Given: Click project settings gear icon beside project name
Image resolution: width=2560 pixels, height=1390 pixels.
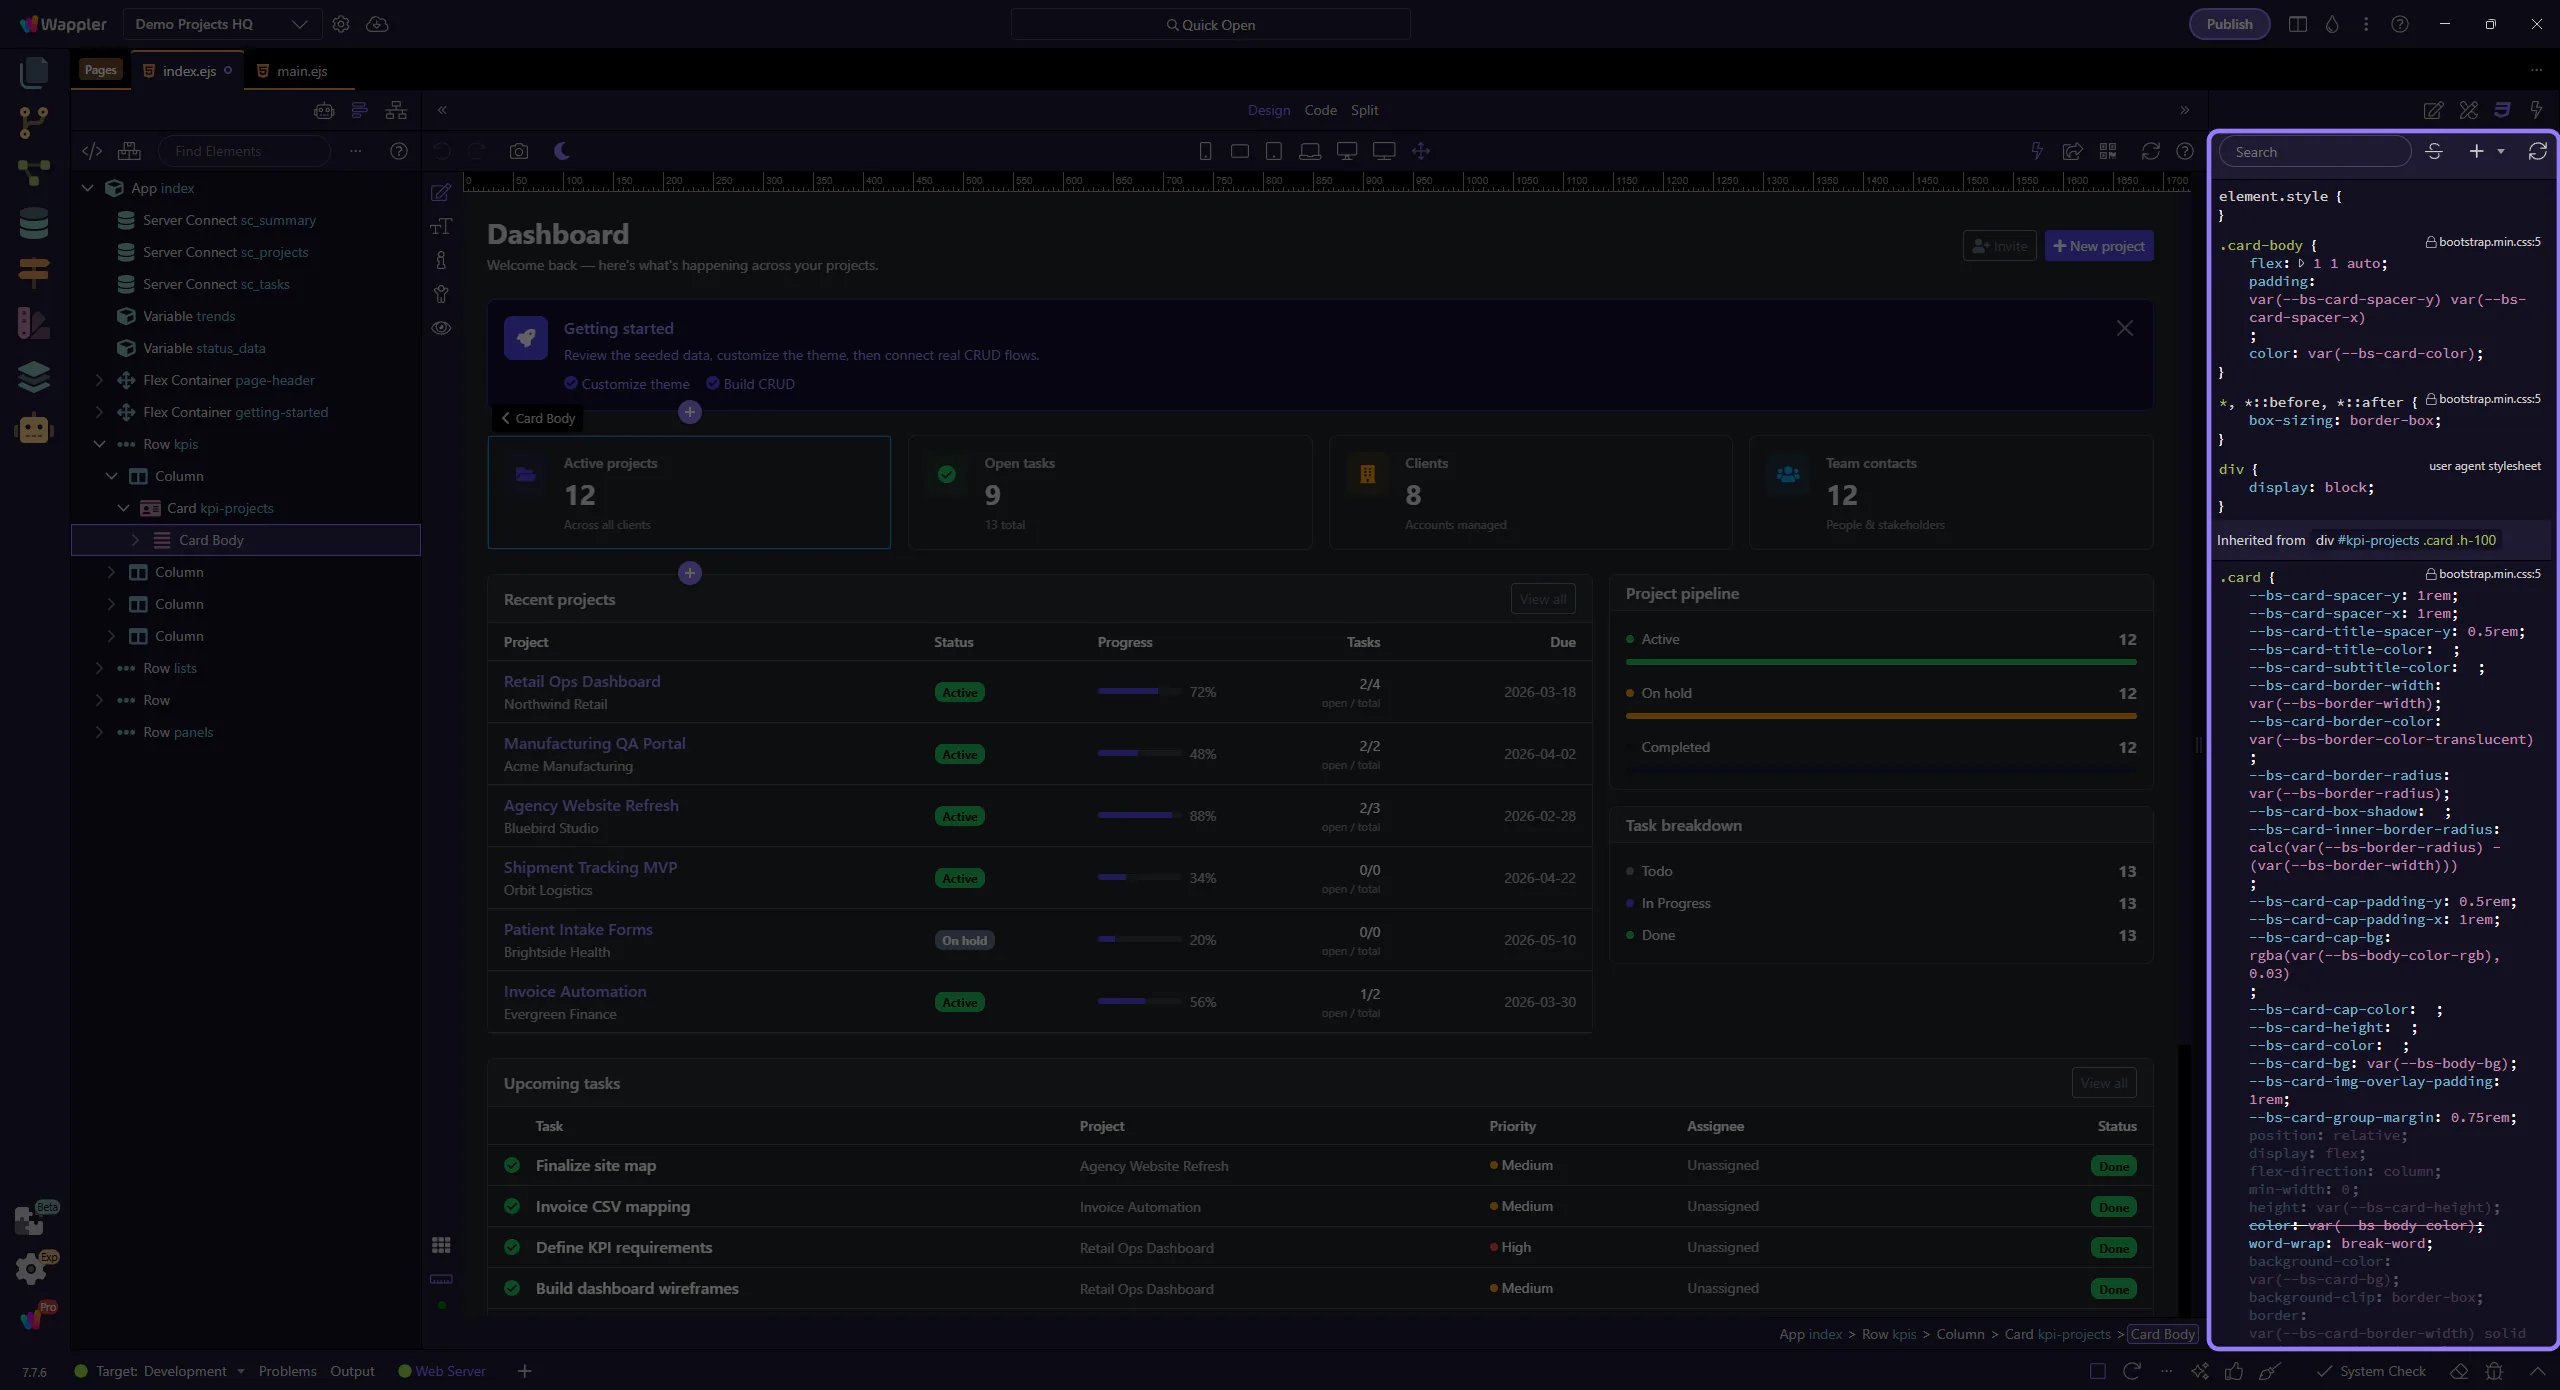Looking at the screenshot, I should 341,24.
